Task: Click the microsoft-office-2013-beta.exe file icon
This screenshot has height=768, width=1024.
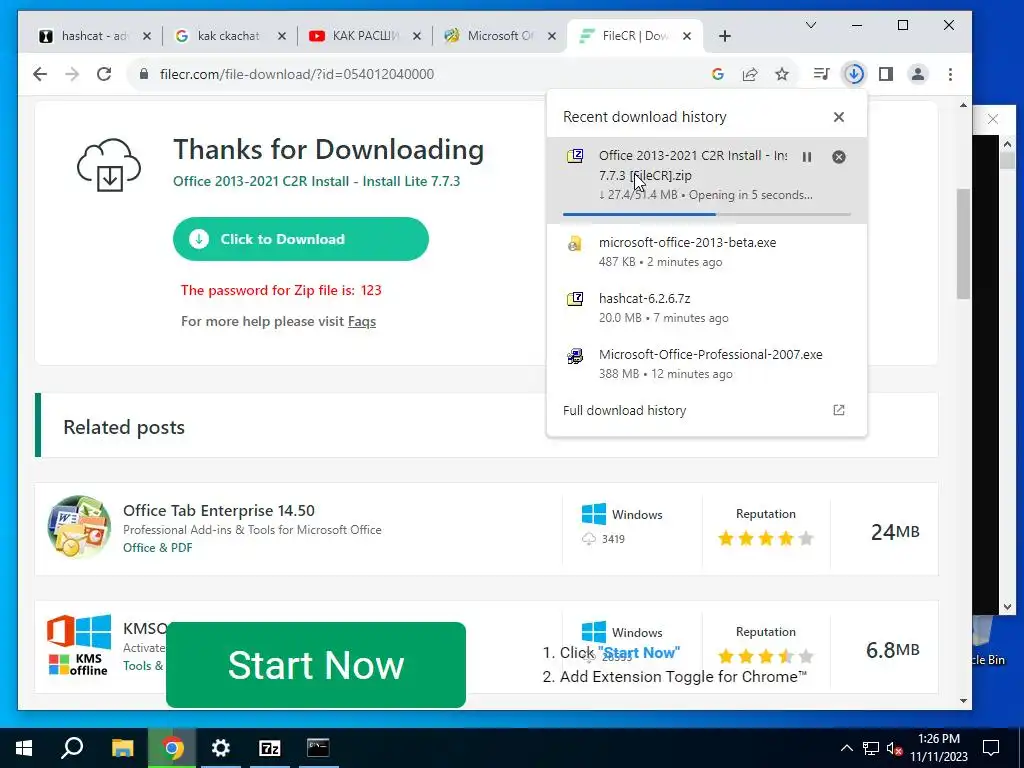Action: pyautogui.click(x=575, y=244)
